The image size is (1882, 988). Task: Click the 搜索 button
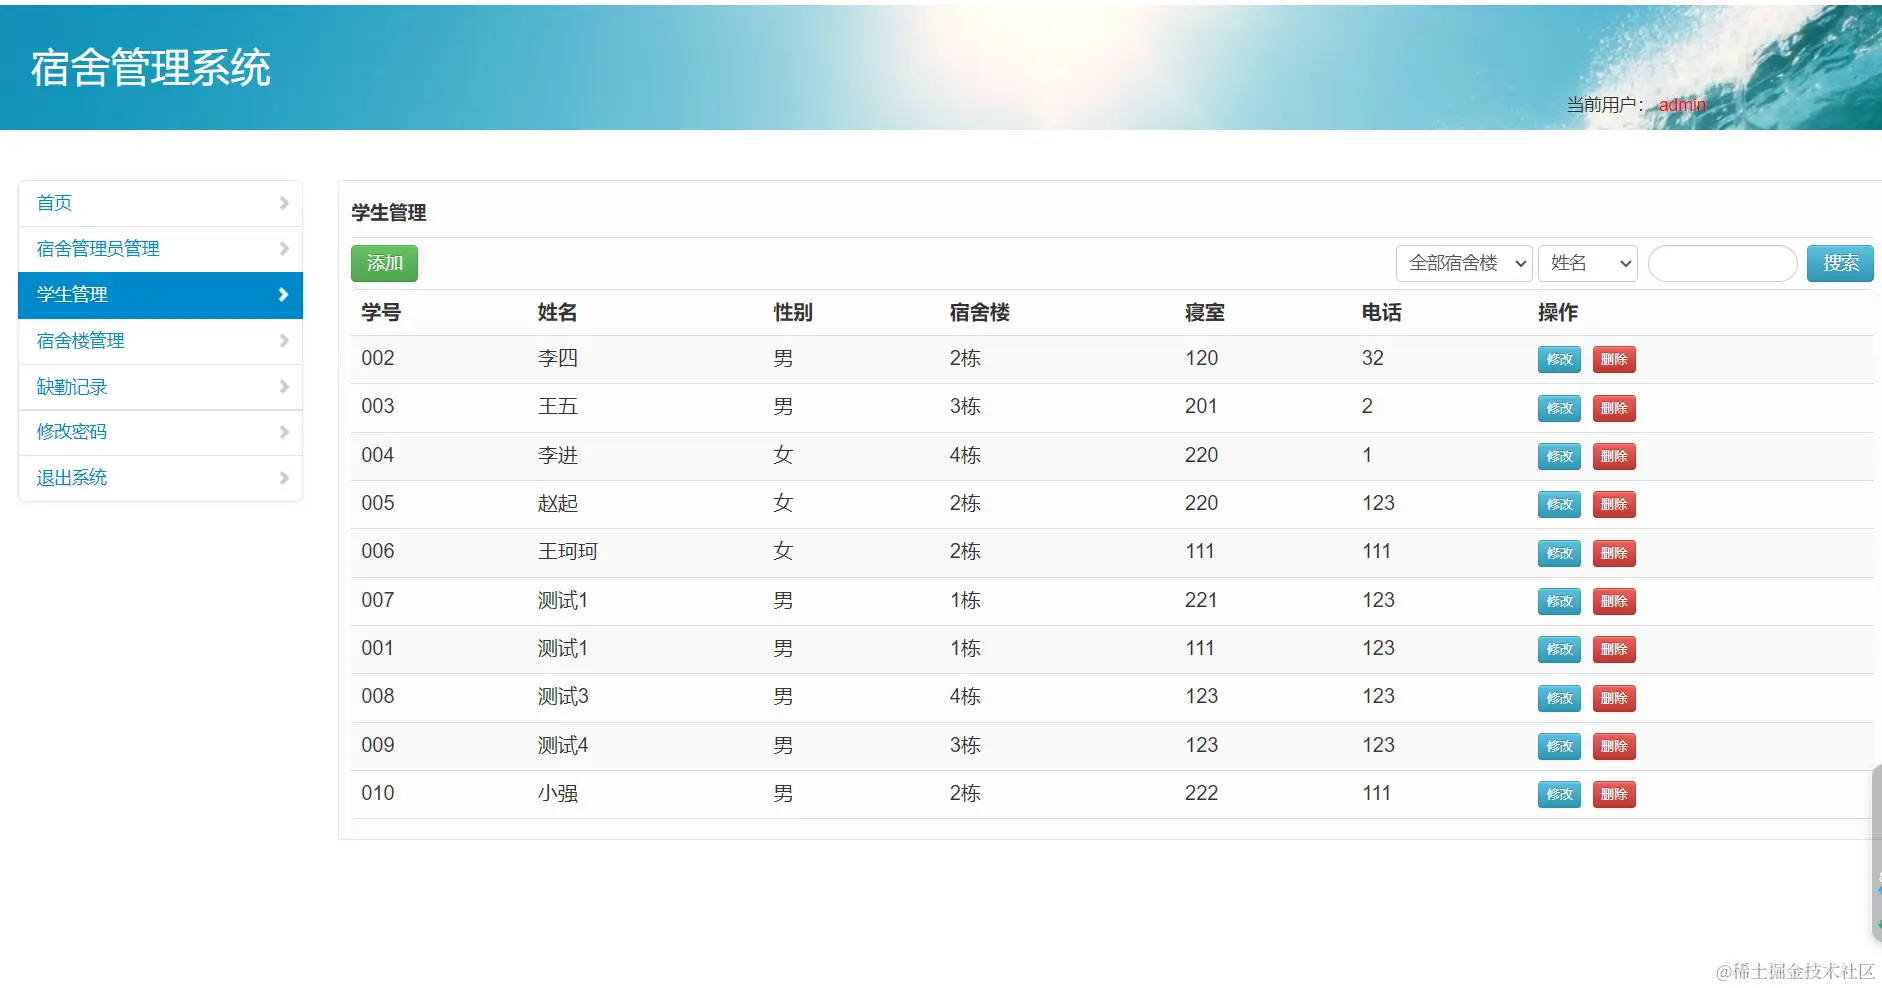point(1840,263)
